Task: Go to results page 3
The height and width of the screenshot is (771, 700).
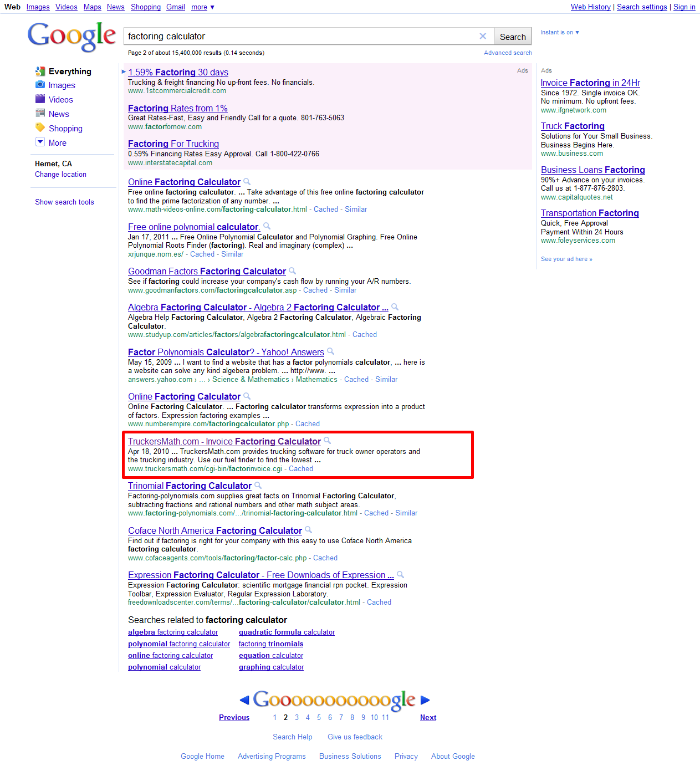Action: pyautogui.click(x=296, y=717)
